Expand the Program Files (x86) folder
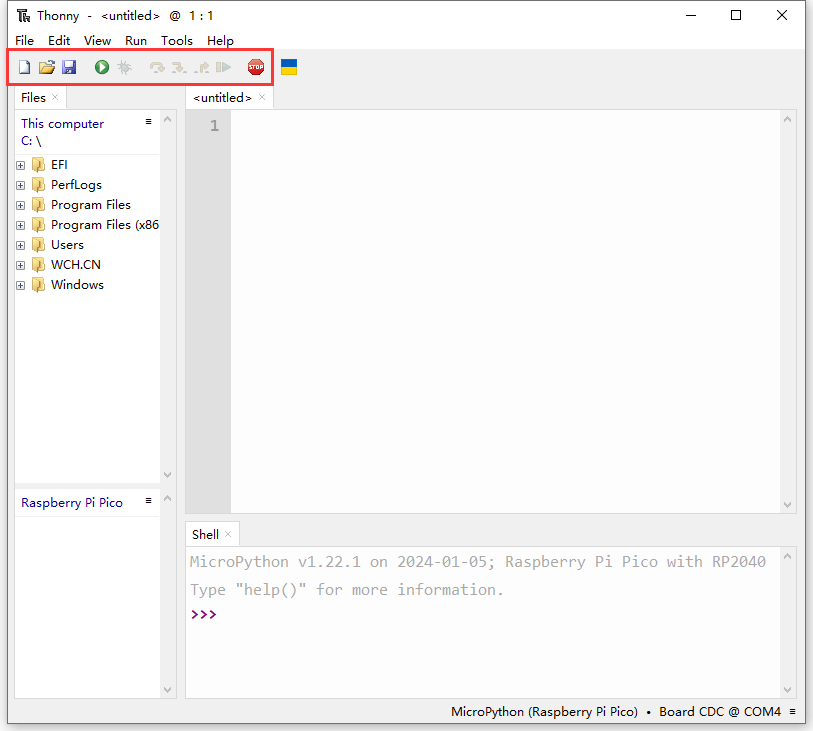The width and height of the screenshot is (813, 731). 21,226
